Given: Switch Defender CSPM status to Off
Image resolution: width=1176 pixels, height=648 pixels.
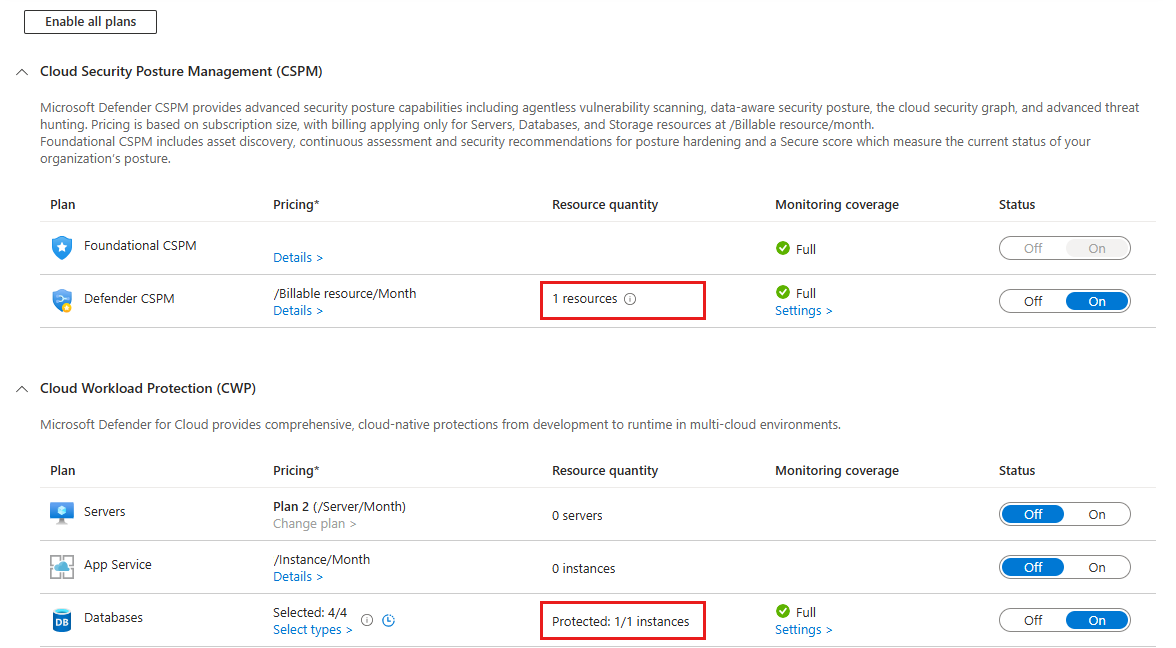Looking at the screenshot, I should click(x=1033, y=302).
